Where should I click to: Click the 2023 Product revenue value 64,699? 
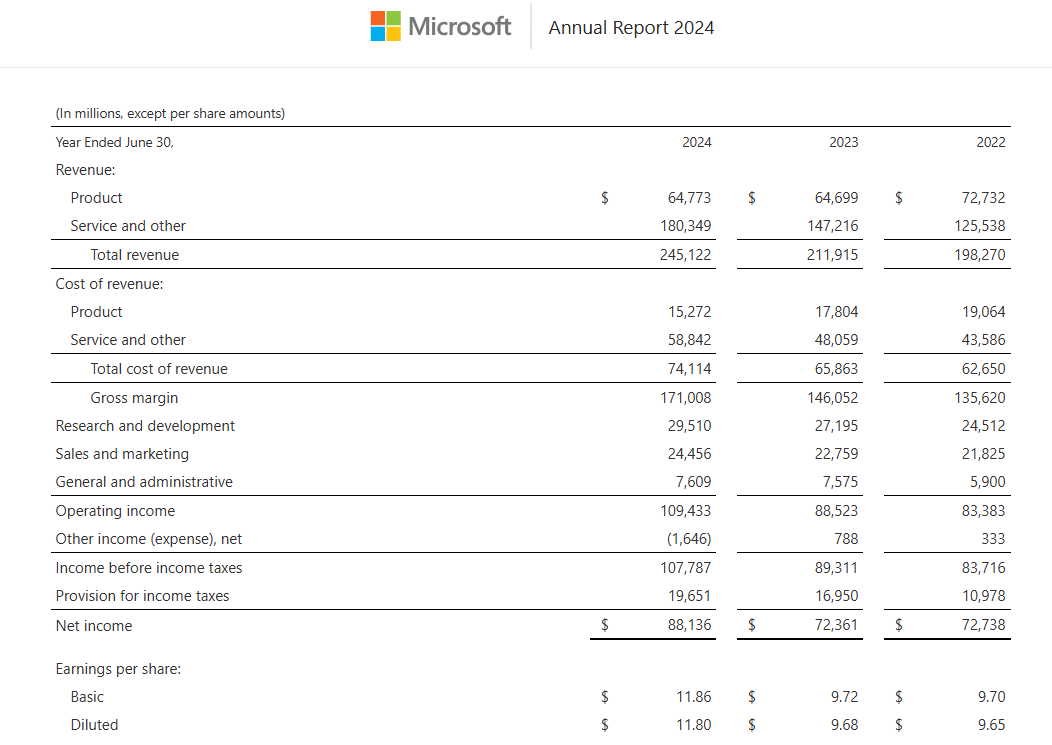pos(836,198)
